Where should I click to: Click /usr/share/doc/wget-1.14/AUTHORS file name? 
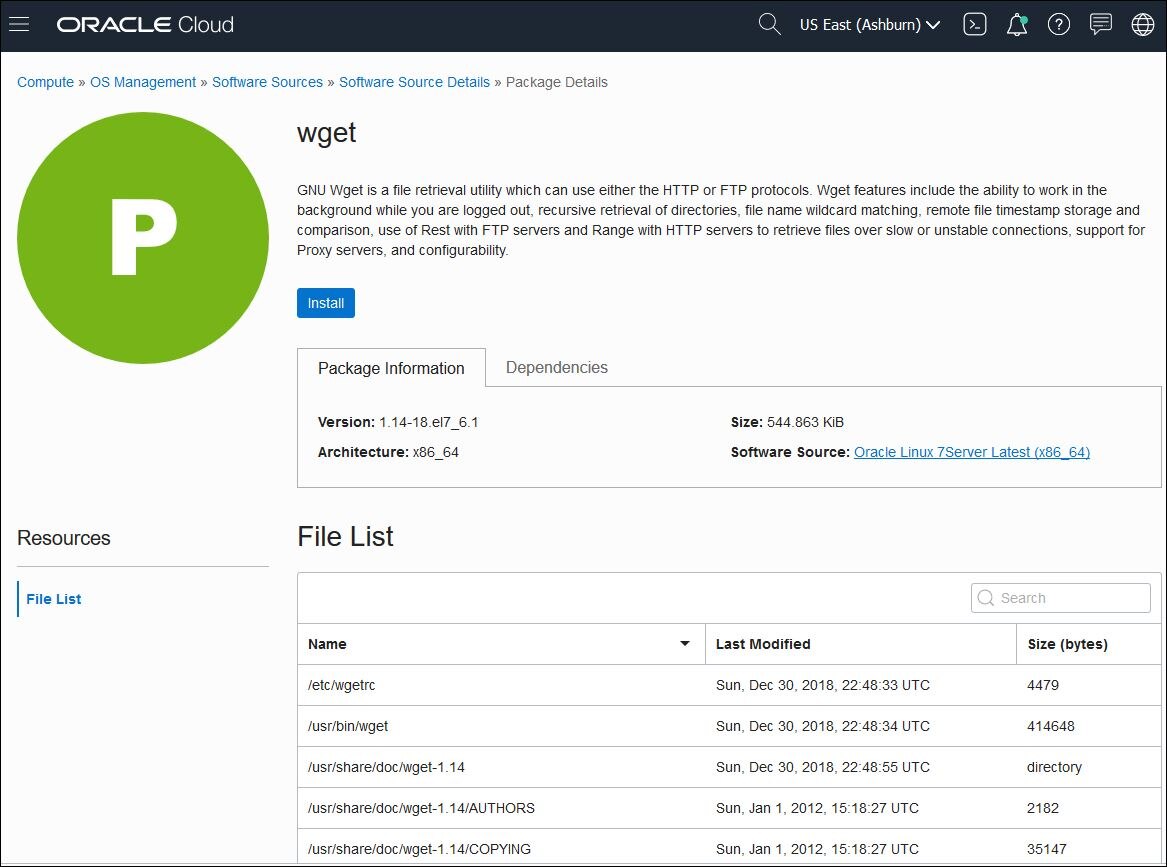[x=421, y=807]
